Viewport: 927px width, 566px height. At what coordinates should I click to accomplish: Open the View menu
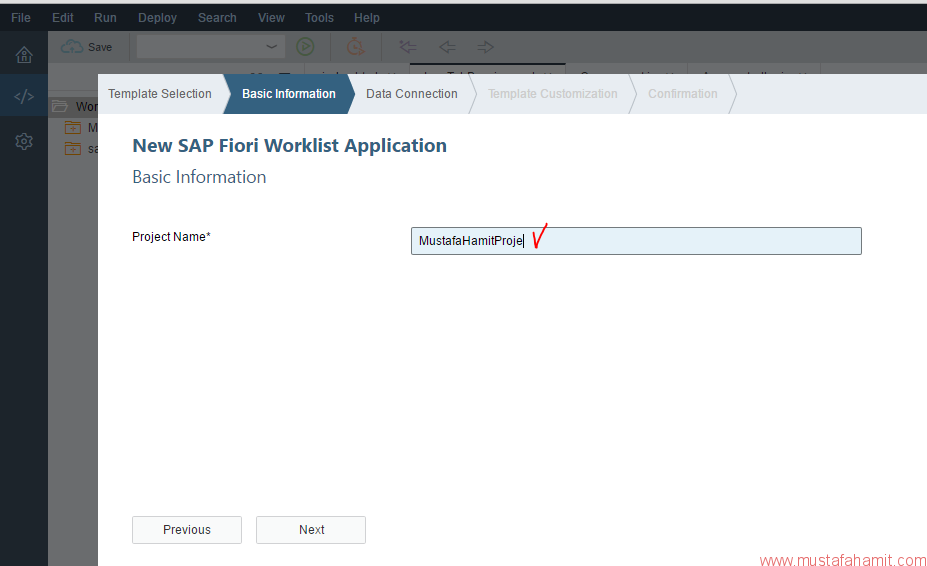[x=271, y=18]
